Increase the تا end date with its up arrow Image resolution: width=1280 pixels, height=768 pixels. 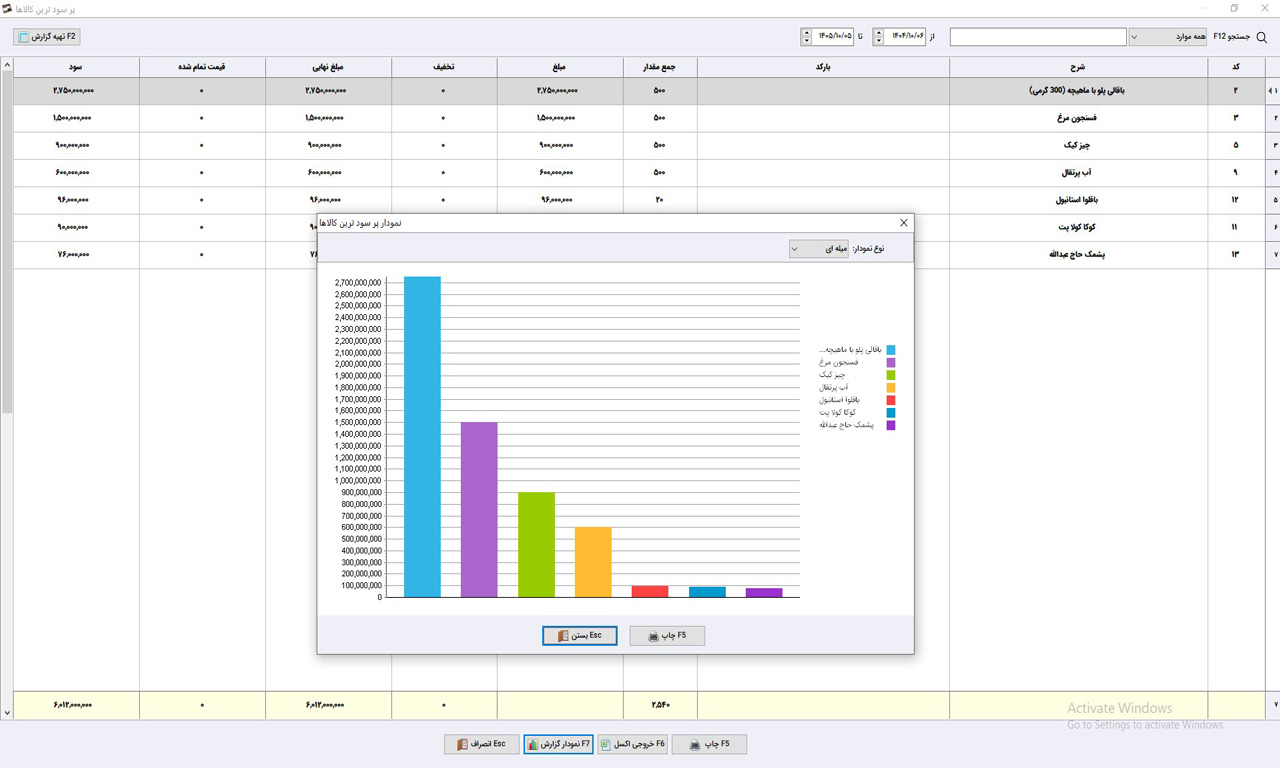click(x=806, y=32)
